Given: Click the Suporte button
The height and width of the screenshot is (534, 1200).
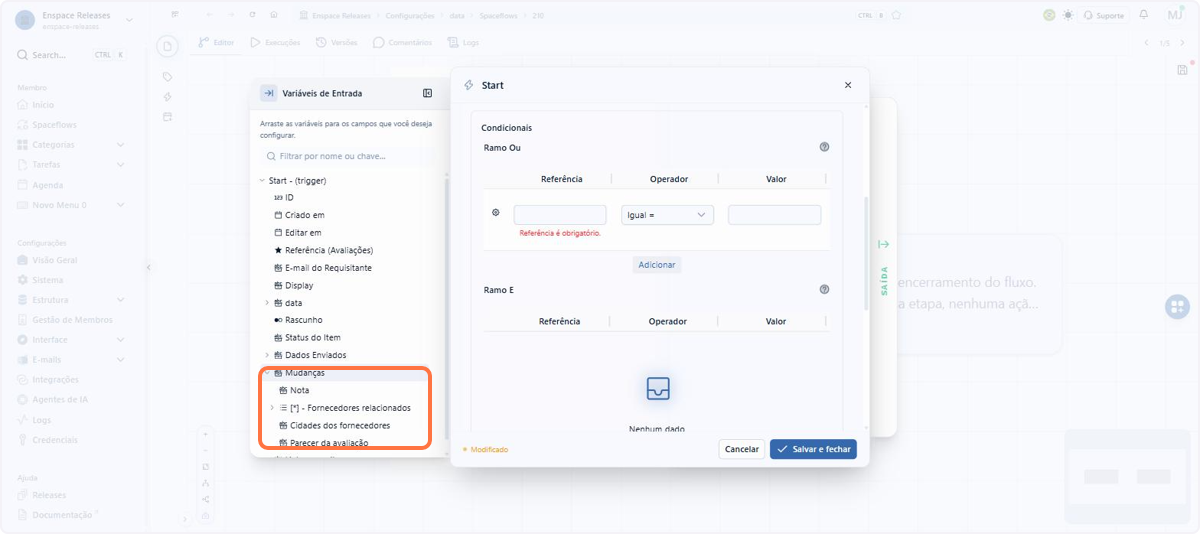Looking at the screenshot, I should coord(1103,15).
